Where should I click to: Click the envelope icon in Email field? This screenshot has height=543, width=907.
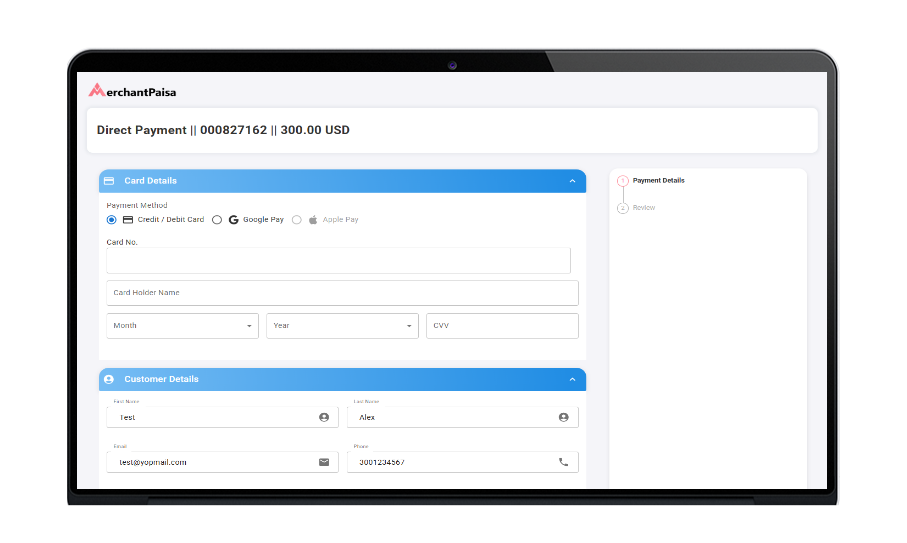[x=324, y=462]
